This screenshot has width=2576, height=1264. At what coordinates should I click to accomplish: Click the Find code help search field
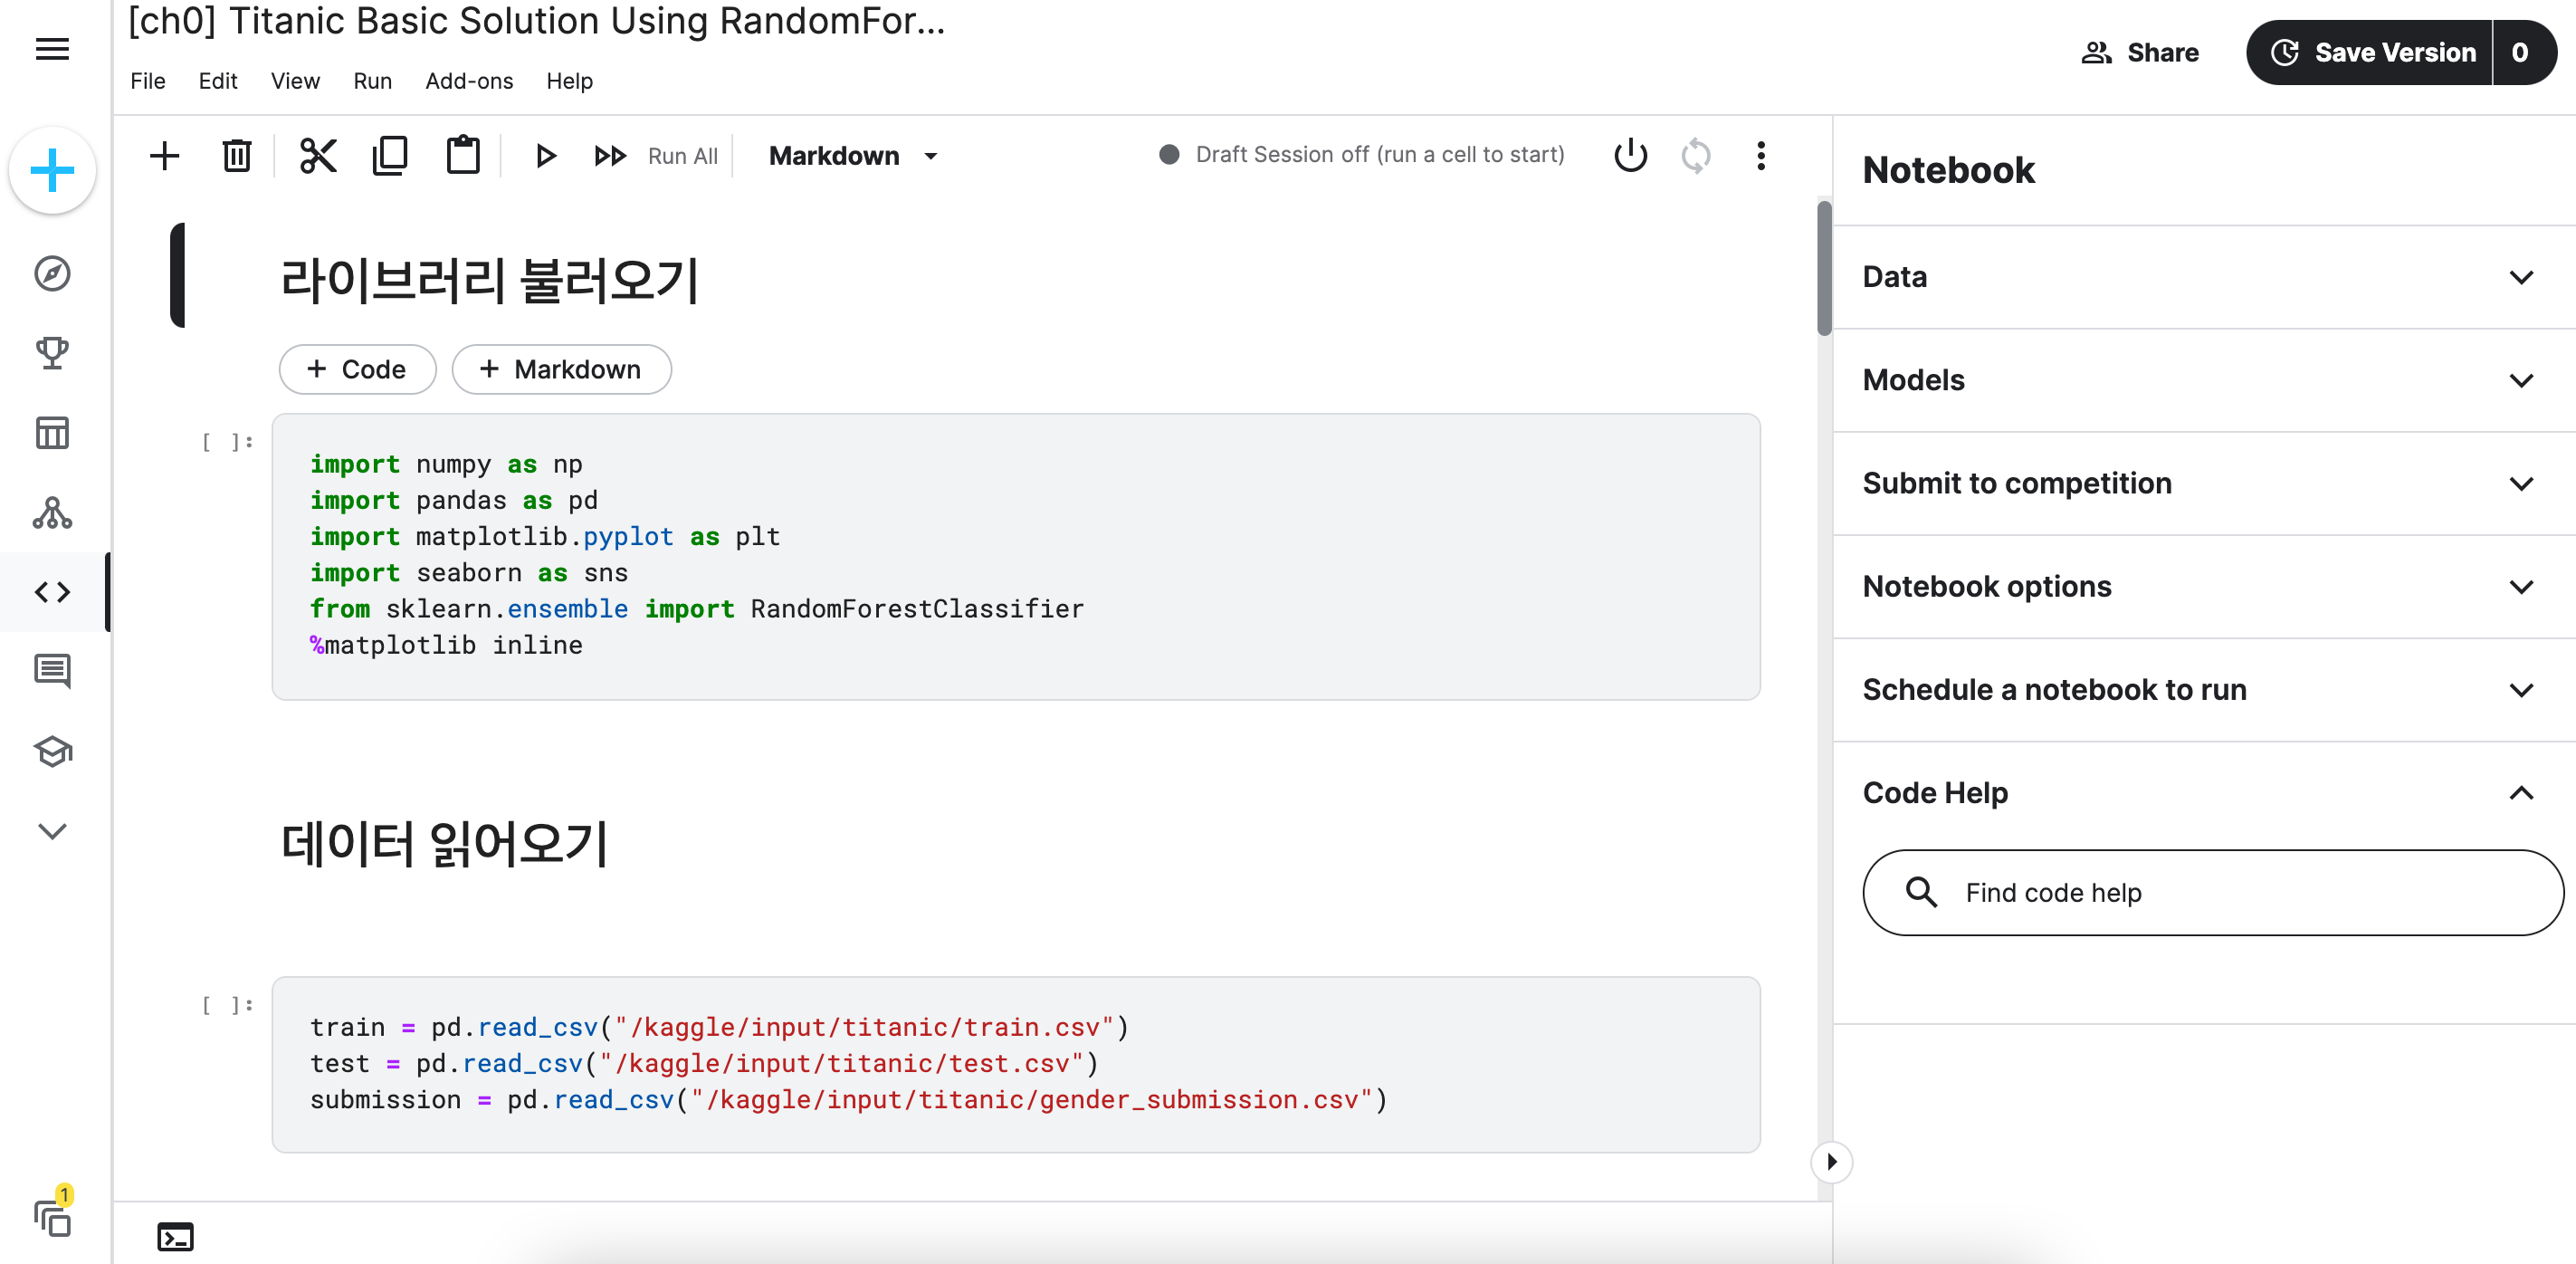click(x=2212, y=892)
